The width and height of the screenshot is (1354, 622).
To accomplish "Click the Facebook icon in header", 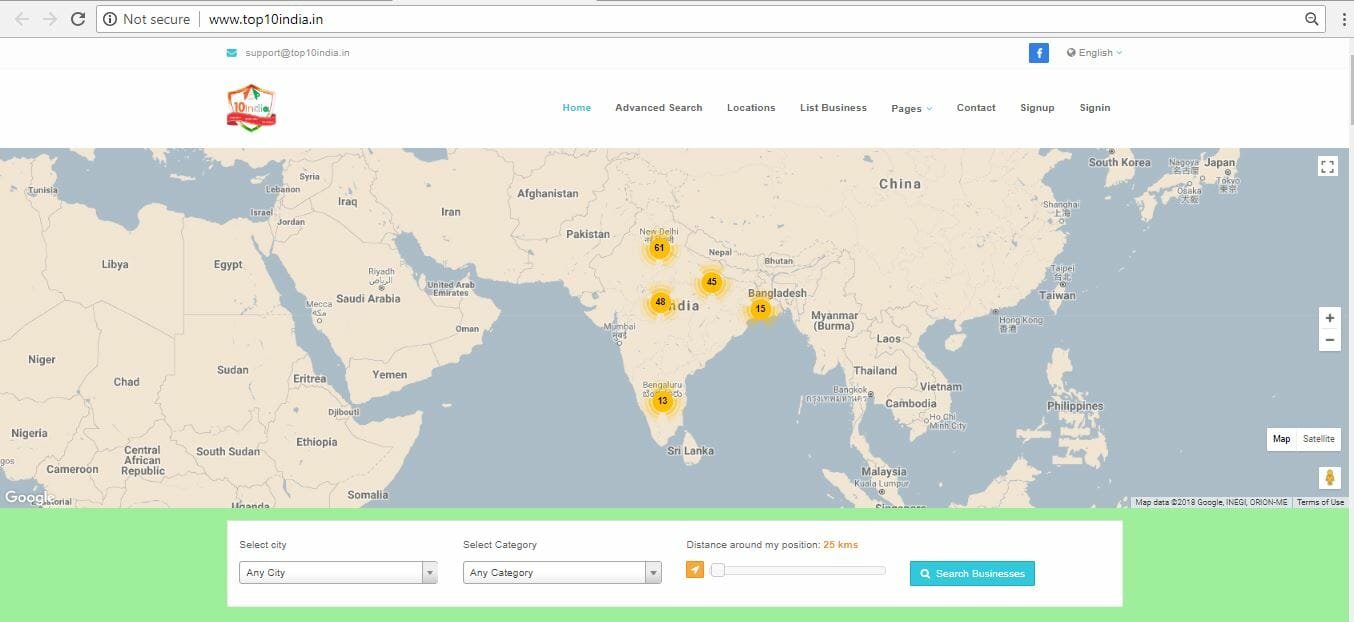I will pyautogui.click(x=1038, y=53).
